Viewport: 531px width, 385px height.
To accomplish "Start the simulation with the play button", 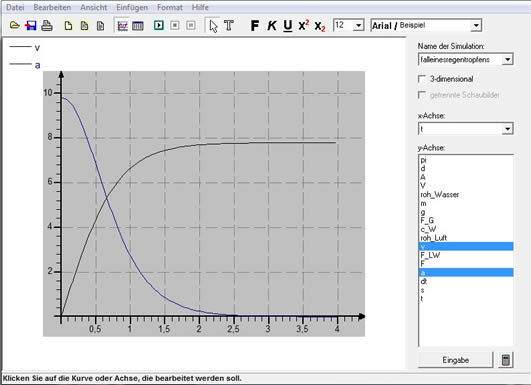I will (x=158, y=25).
